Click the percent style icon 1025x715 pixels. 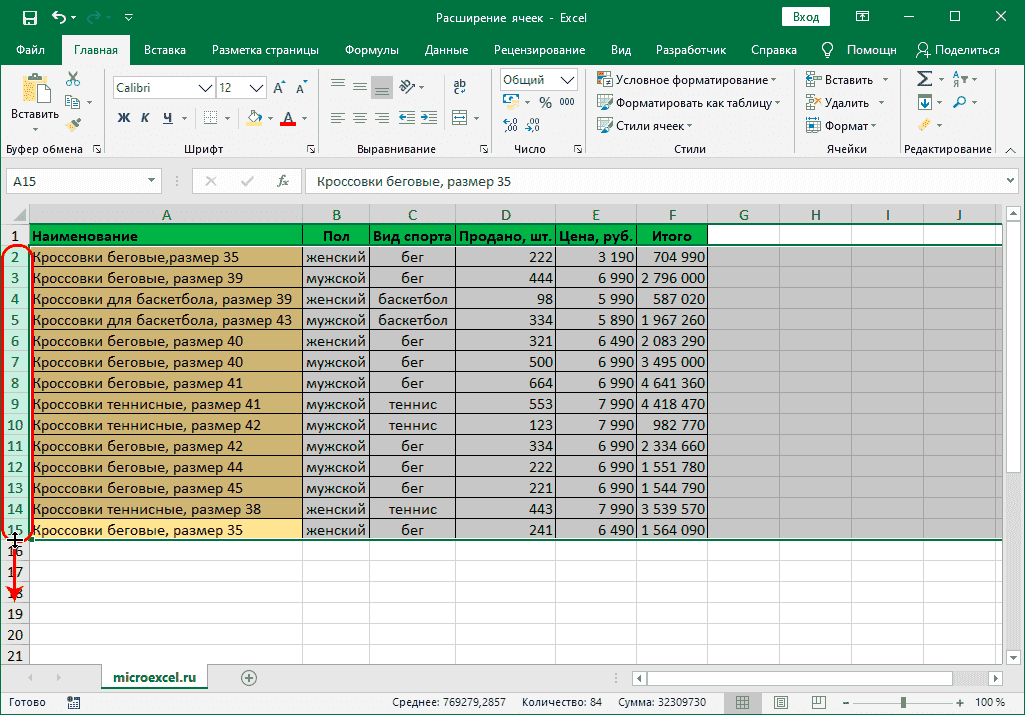[x=545, y=102]
